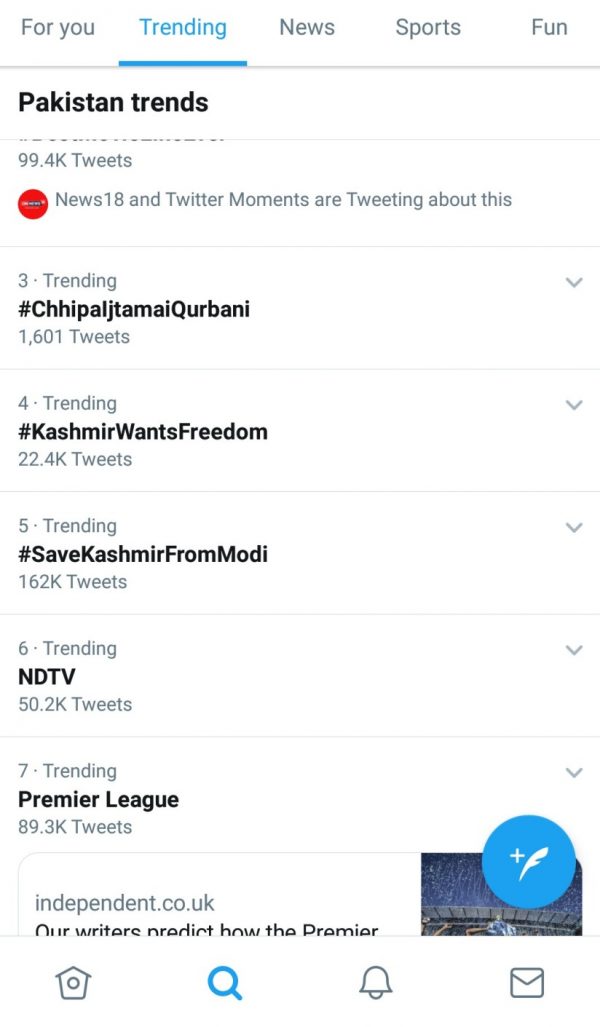Tap the Search magnifier icon
Image resolution: width=600 pixels, height=1027 pixels.
pos(225,983)
